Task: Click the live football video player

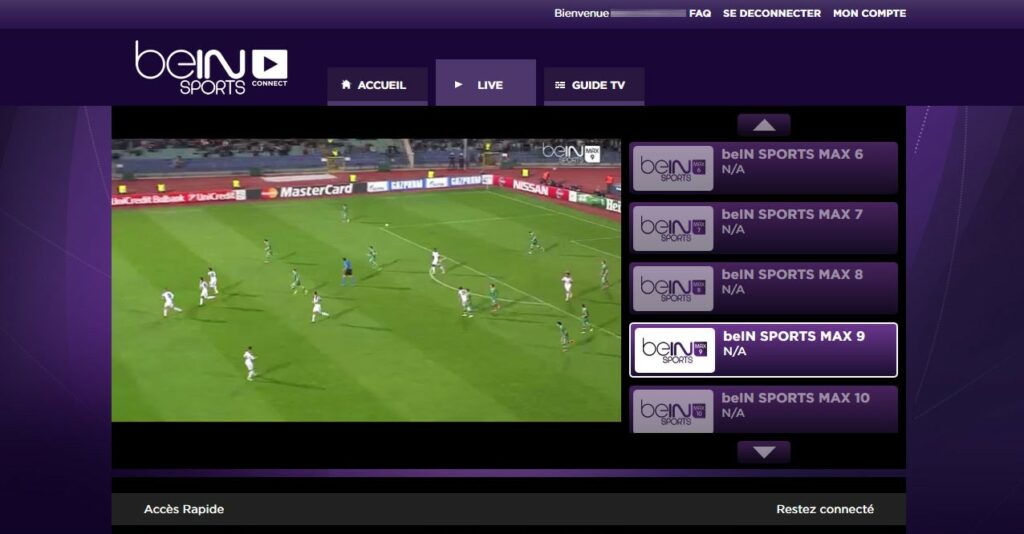Action: coord(366,280)
